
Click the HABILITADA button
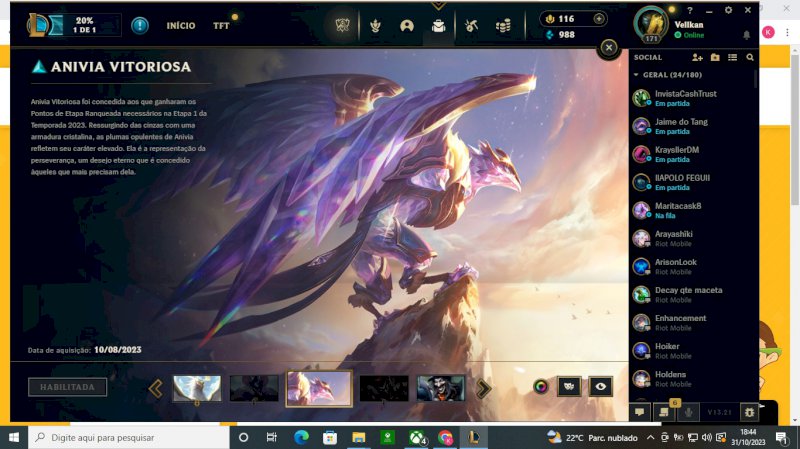pyautogui.click(x=68, y=387)
